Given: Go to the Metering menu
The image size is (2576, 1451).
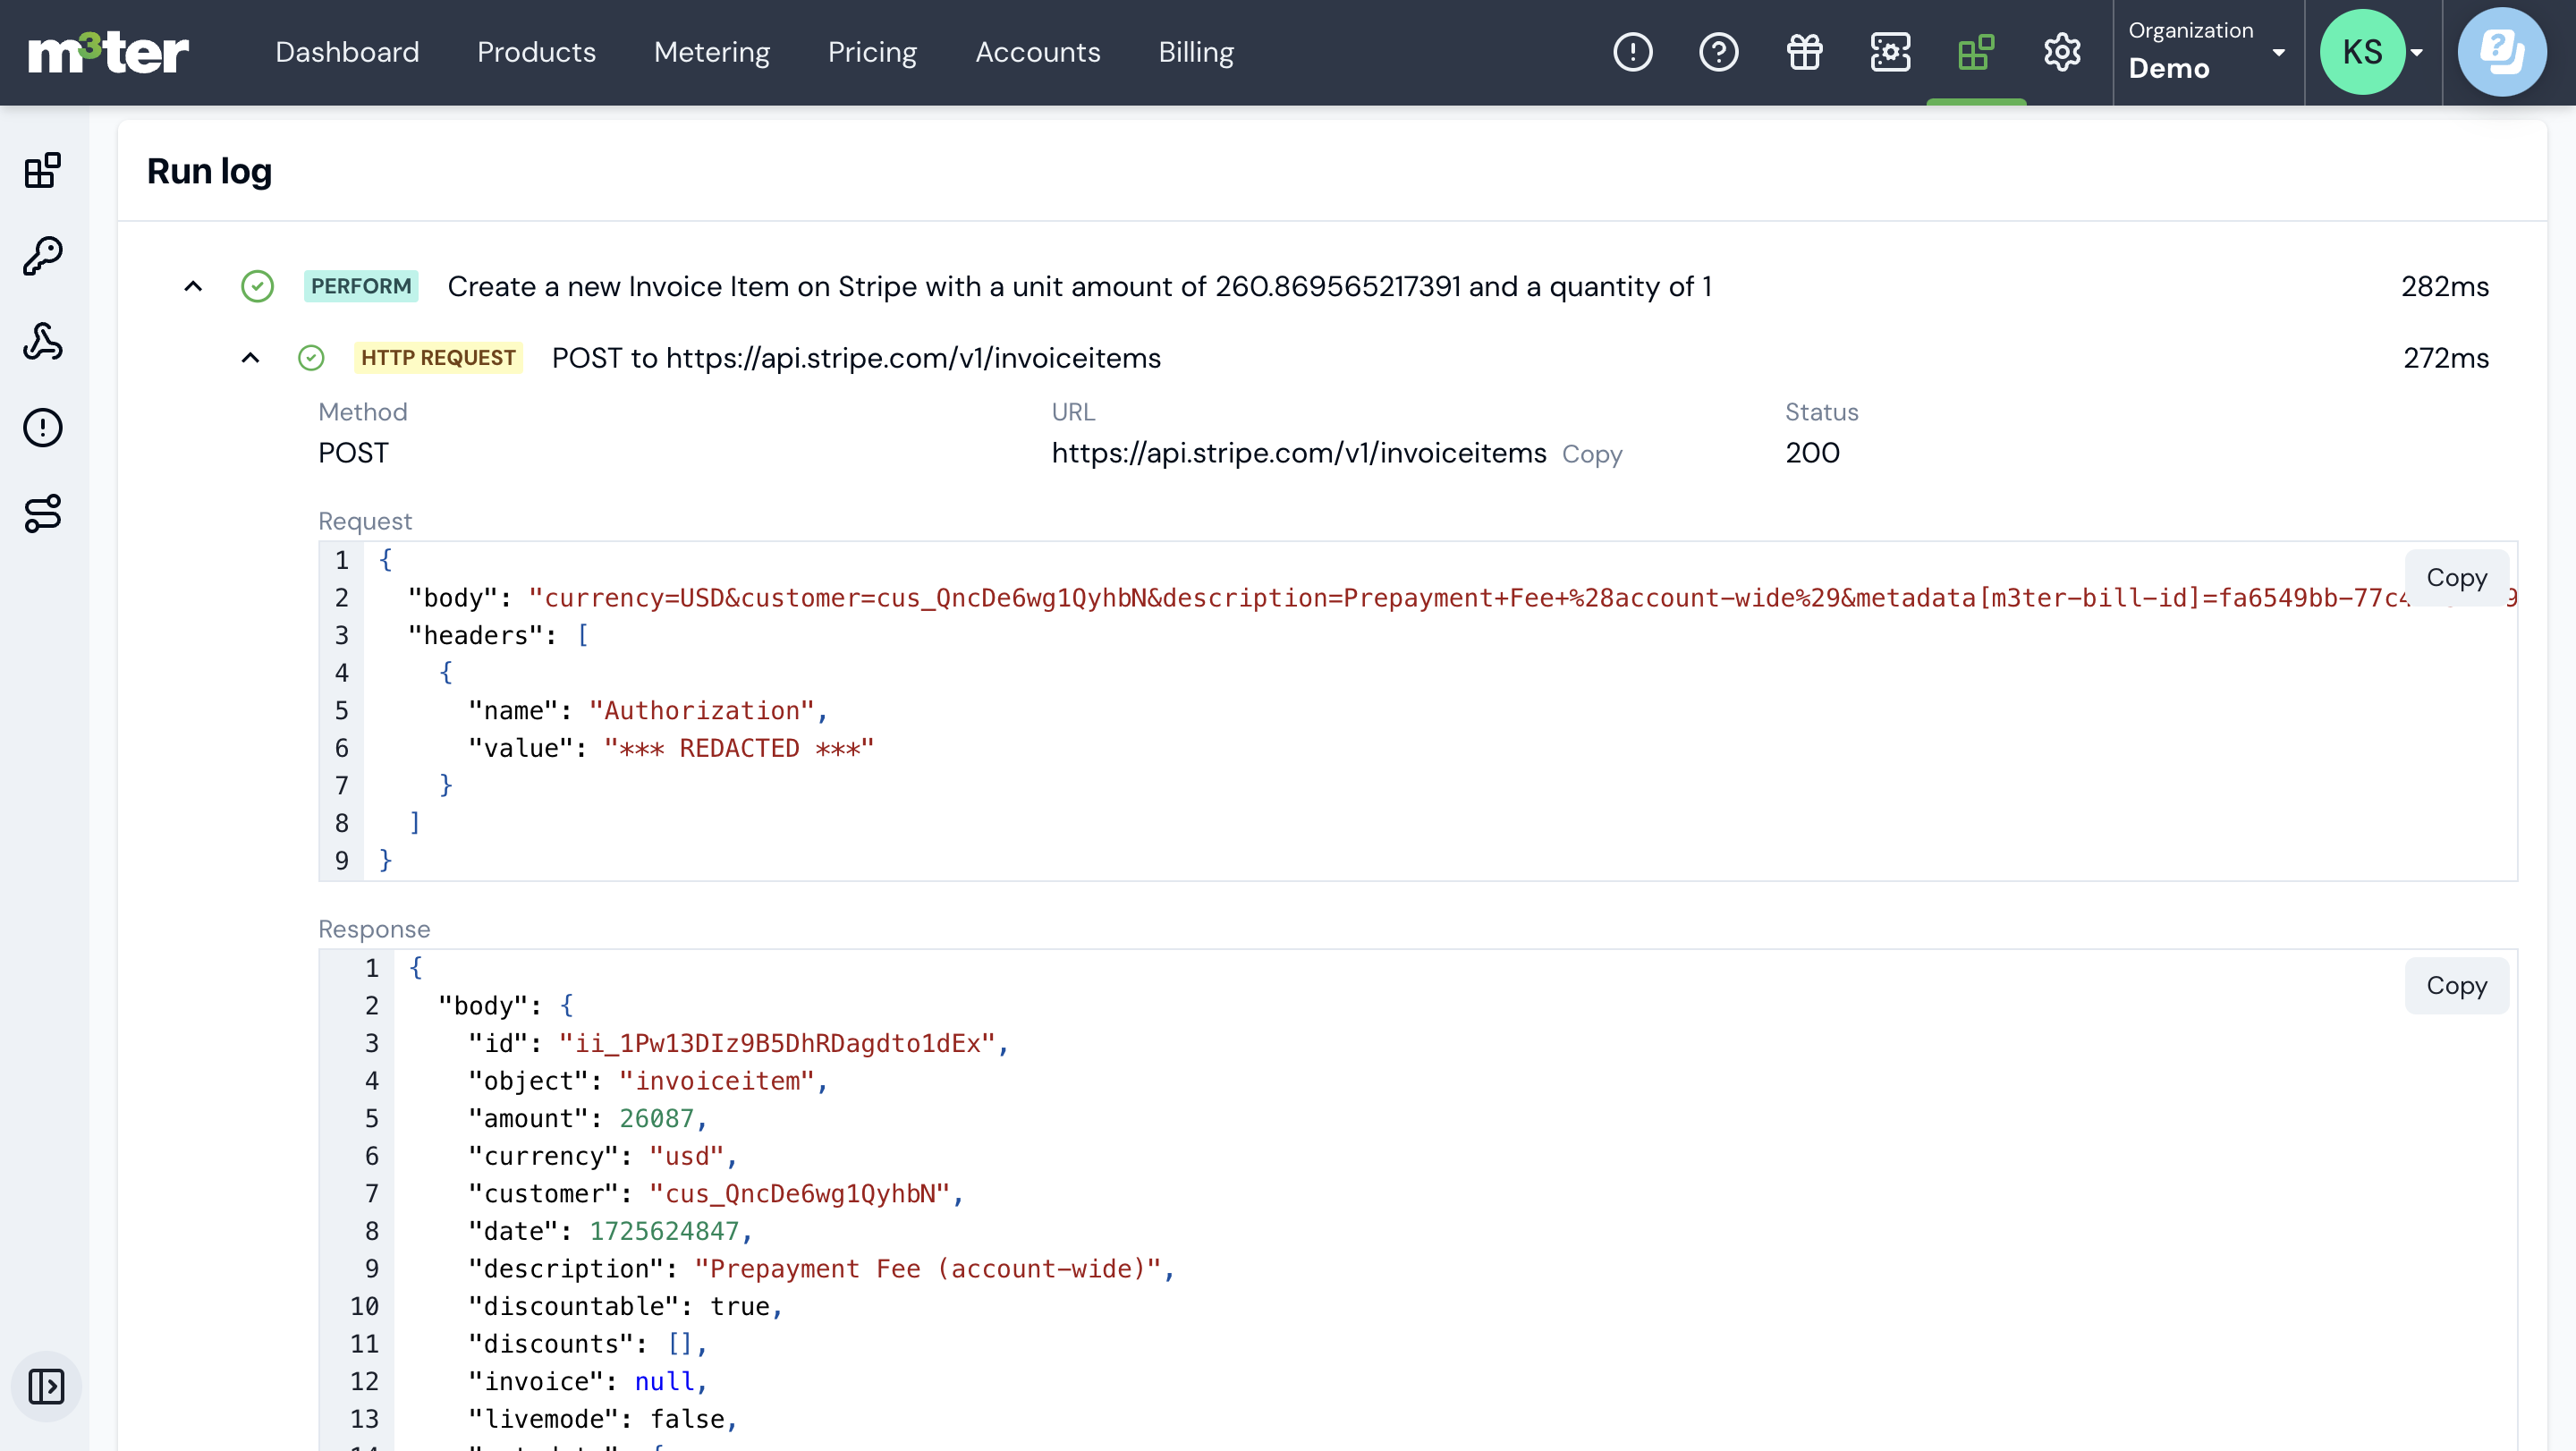Looking at the screenshot, I should click(711, 52).
